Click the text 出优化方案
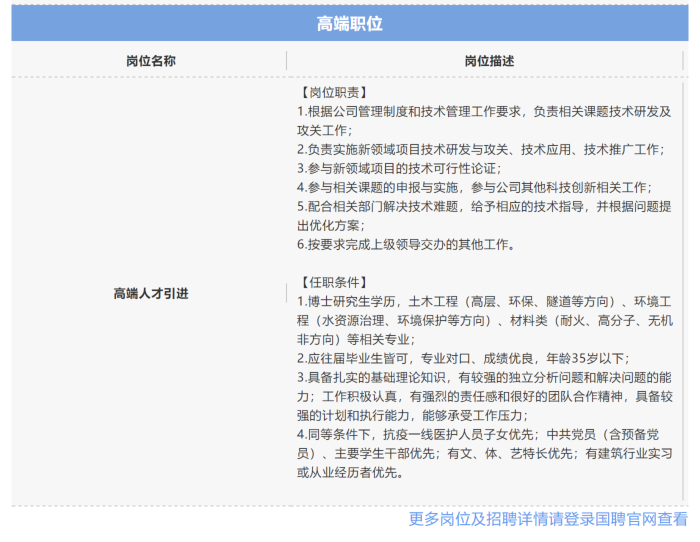700x542 pixels. [x=330, y=225]
